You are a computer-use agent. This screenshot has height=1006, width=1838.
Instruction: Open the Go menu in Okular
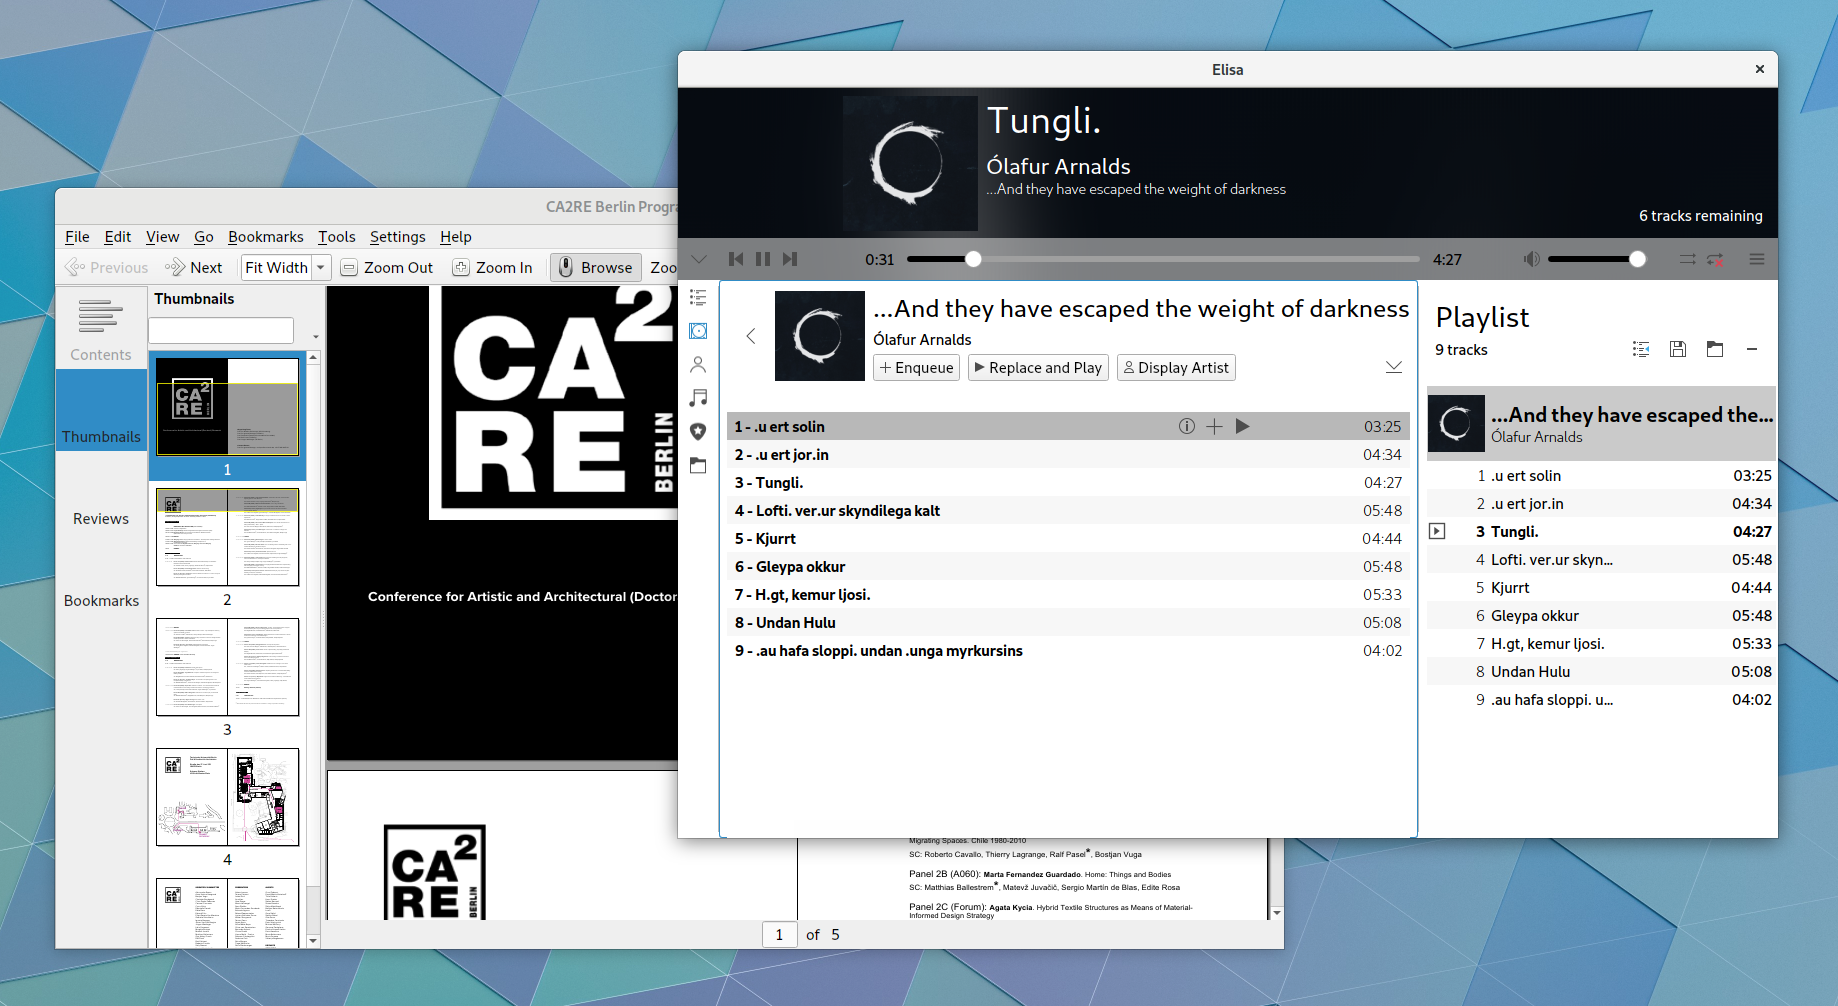click(x=204, y=237)
